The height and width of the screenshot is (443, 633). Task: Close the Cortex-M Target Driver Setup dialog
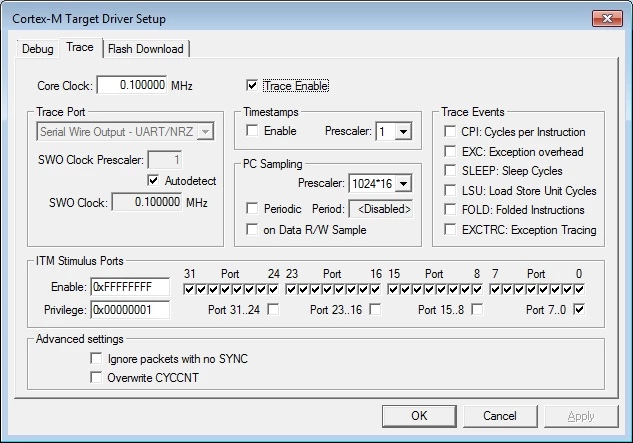(607, 18)
